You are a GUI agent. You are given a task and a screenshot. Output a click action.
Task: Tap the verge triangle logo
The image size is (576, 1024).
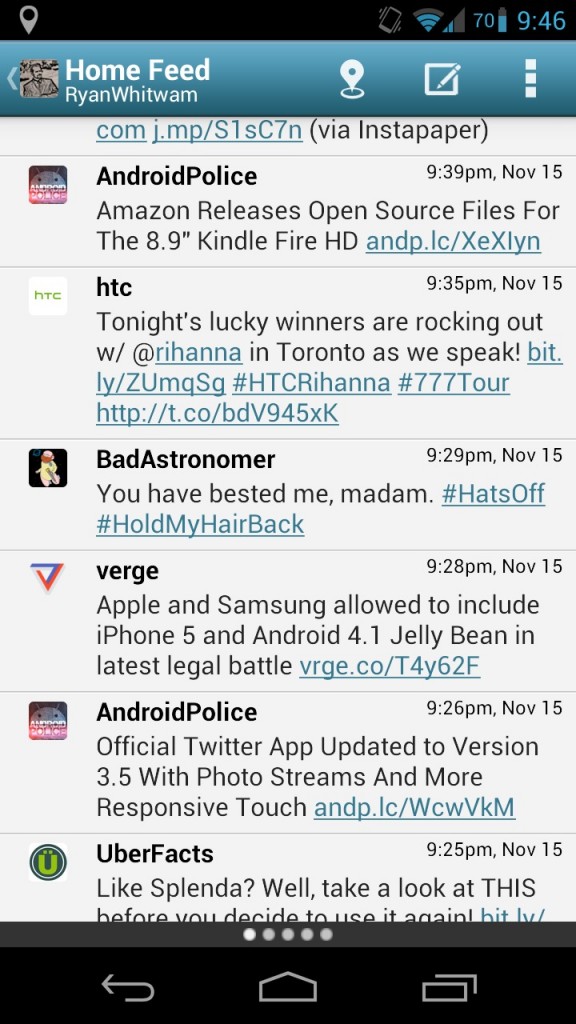click(x=47, y=577)
